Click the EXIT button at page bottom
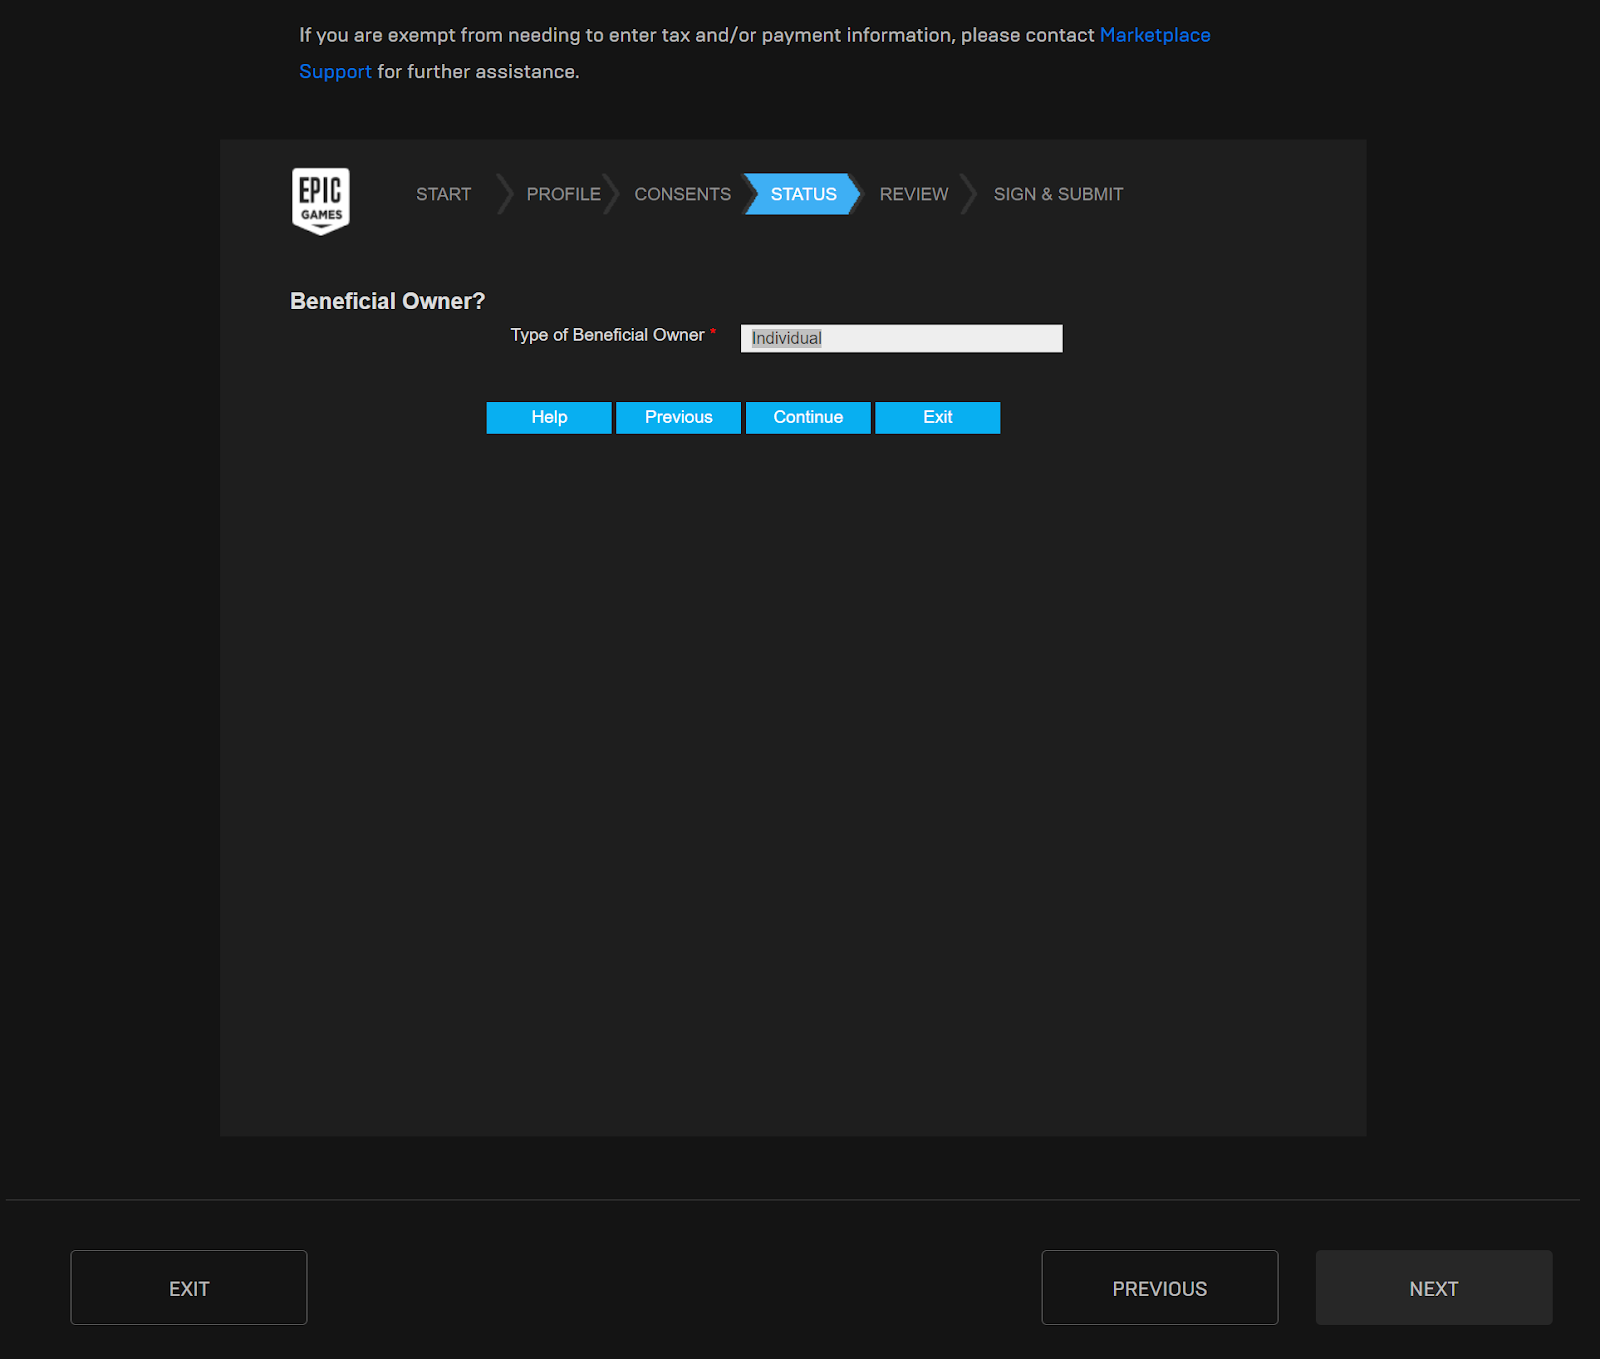1600x1359 pixels. (x=189, y=1288)
